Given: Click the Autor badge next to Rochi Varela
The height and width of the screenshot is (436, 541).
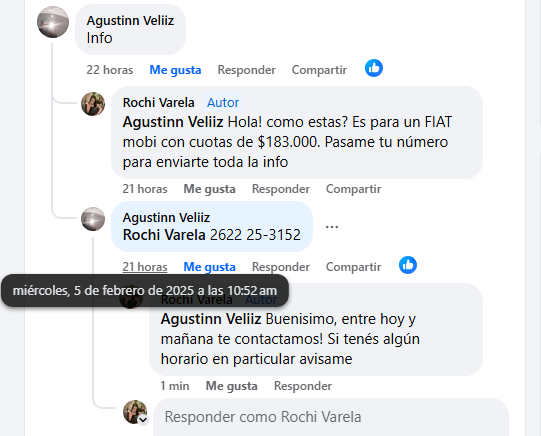Looking at the screenshot, I should (x=223, y=103).
